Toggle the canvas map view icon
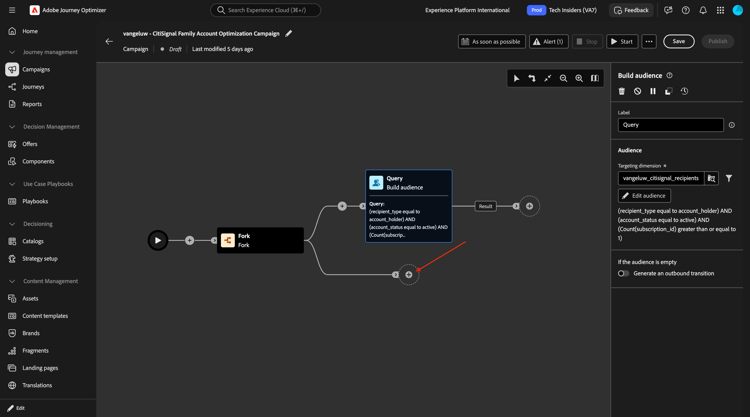The image size is (750, 417). 595,78
